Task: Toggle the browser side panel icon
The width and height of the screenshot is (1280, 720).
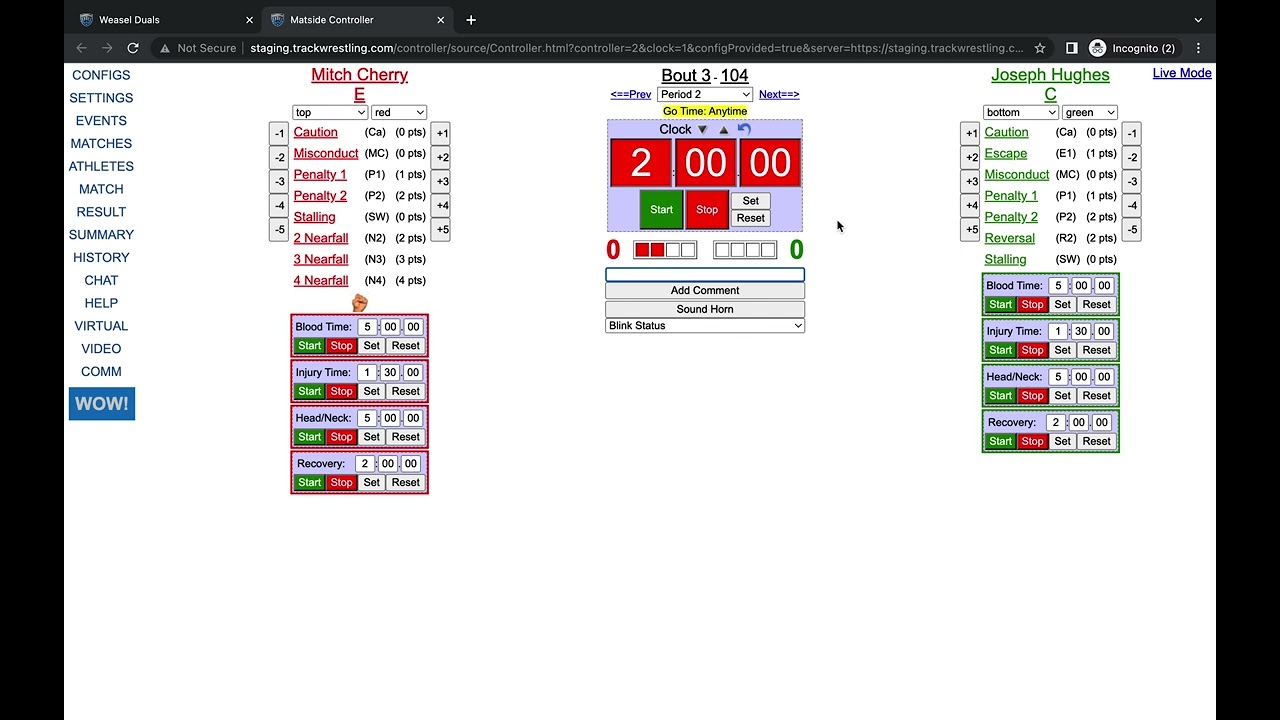Action: 1071,48
